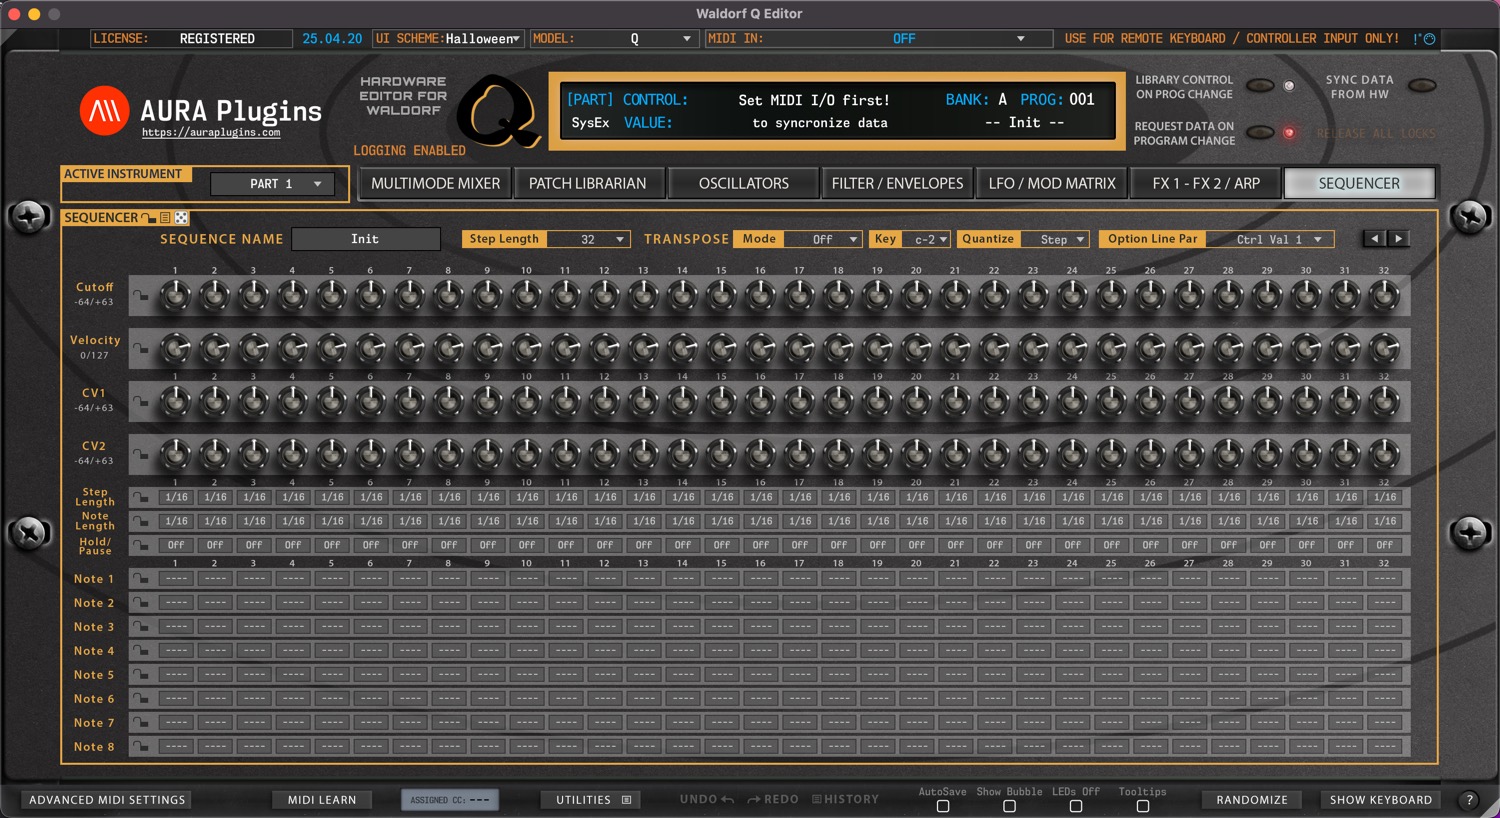Click the Cutoff knob for step 1
This screenshot has height=818, width=1500.
(x=175, y=296)
